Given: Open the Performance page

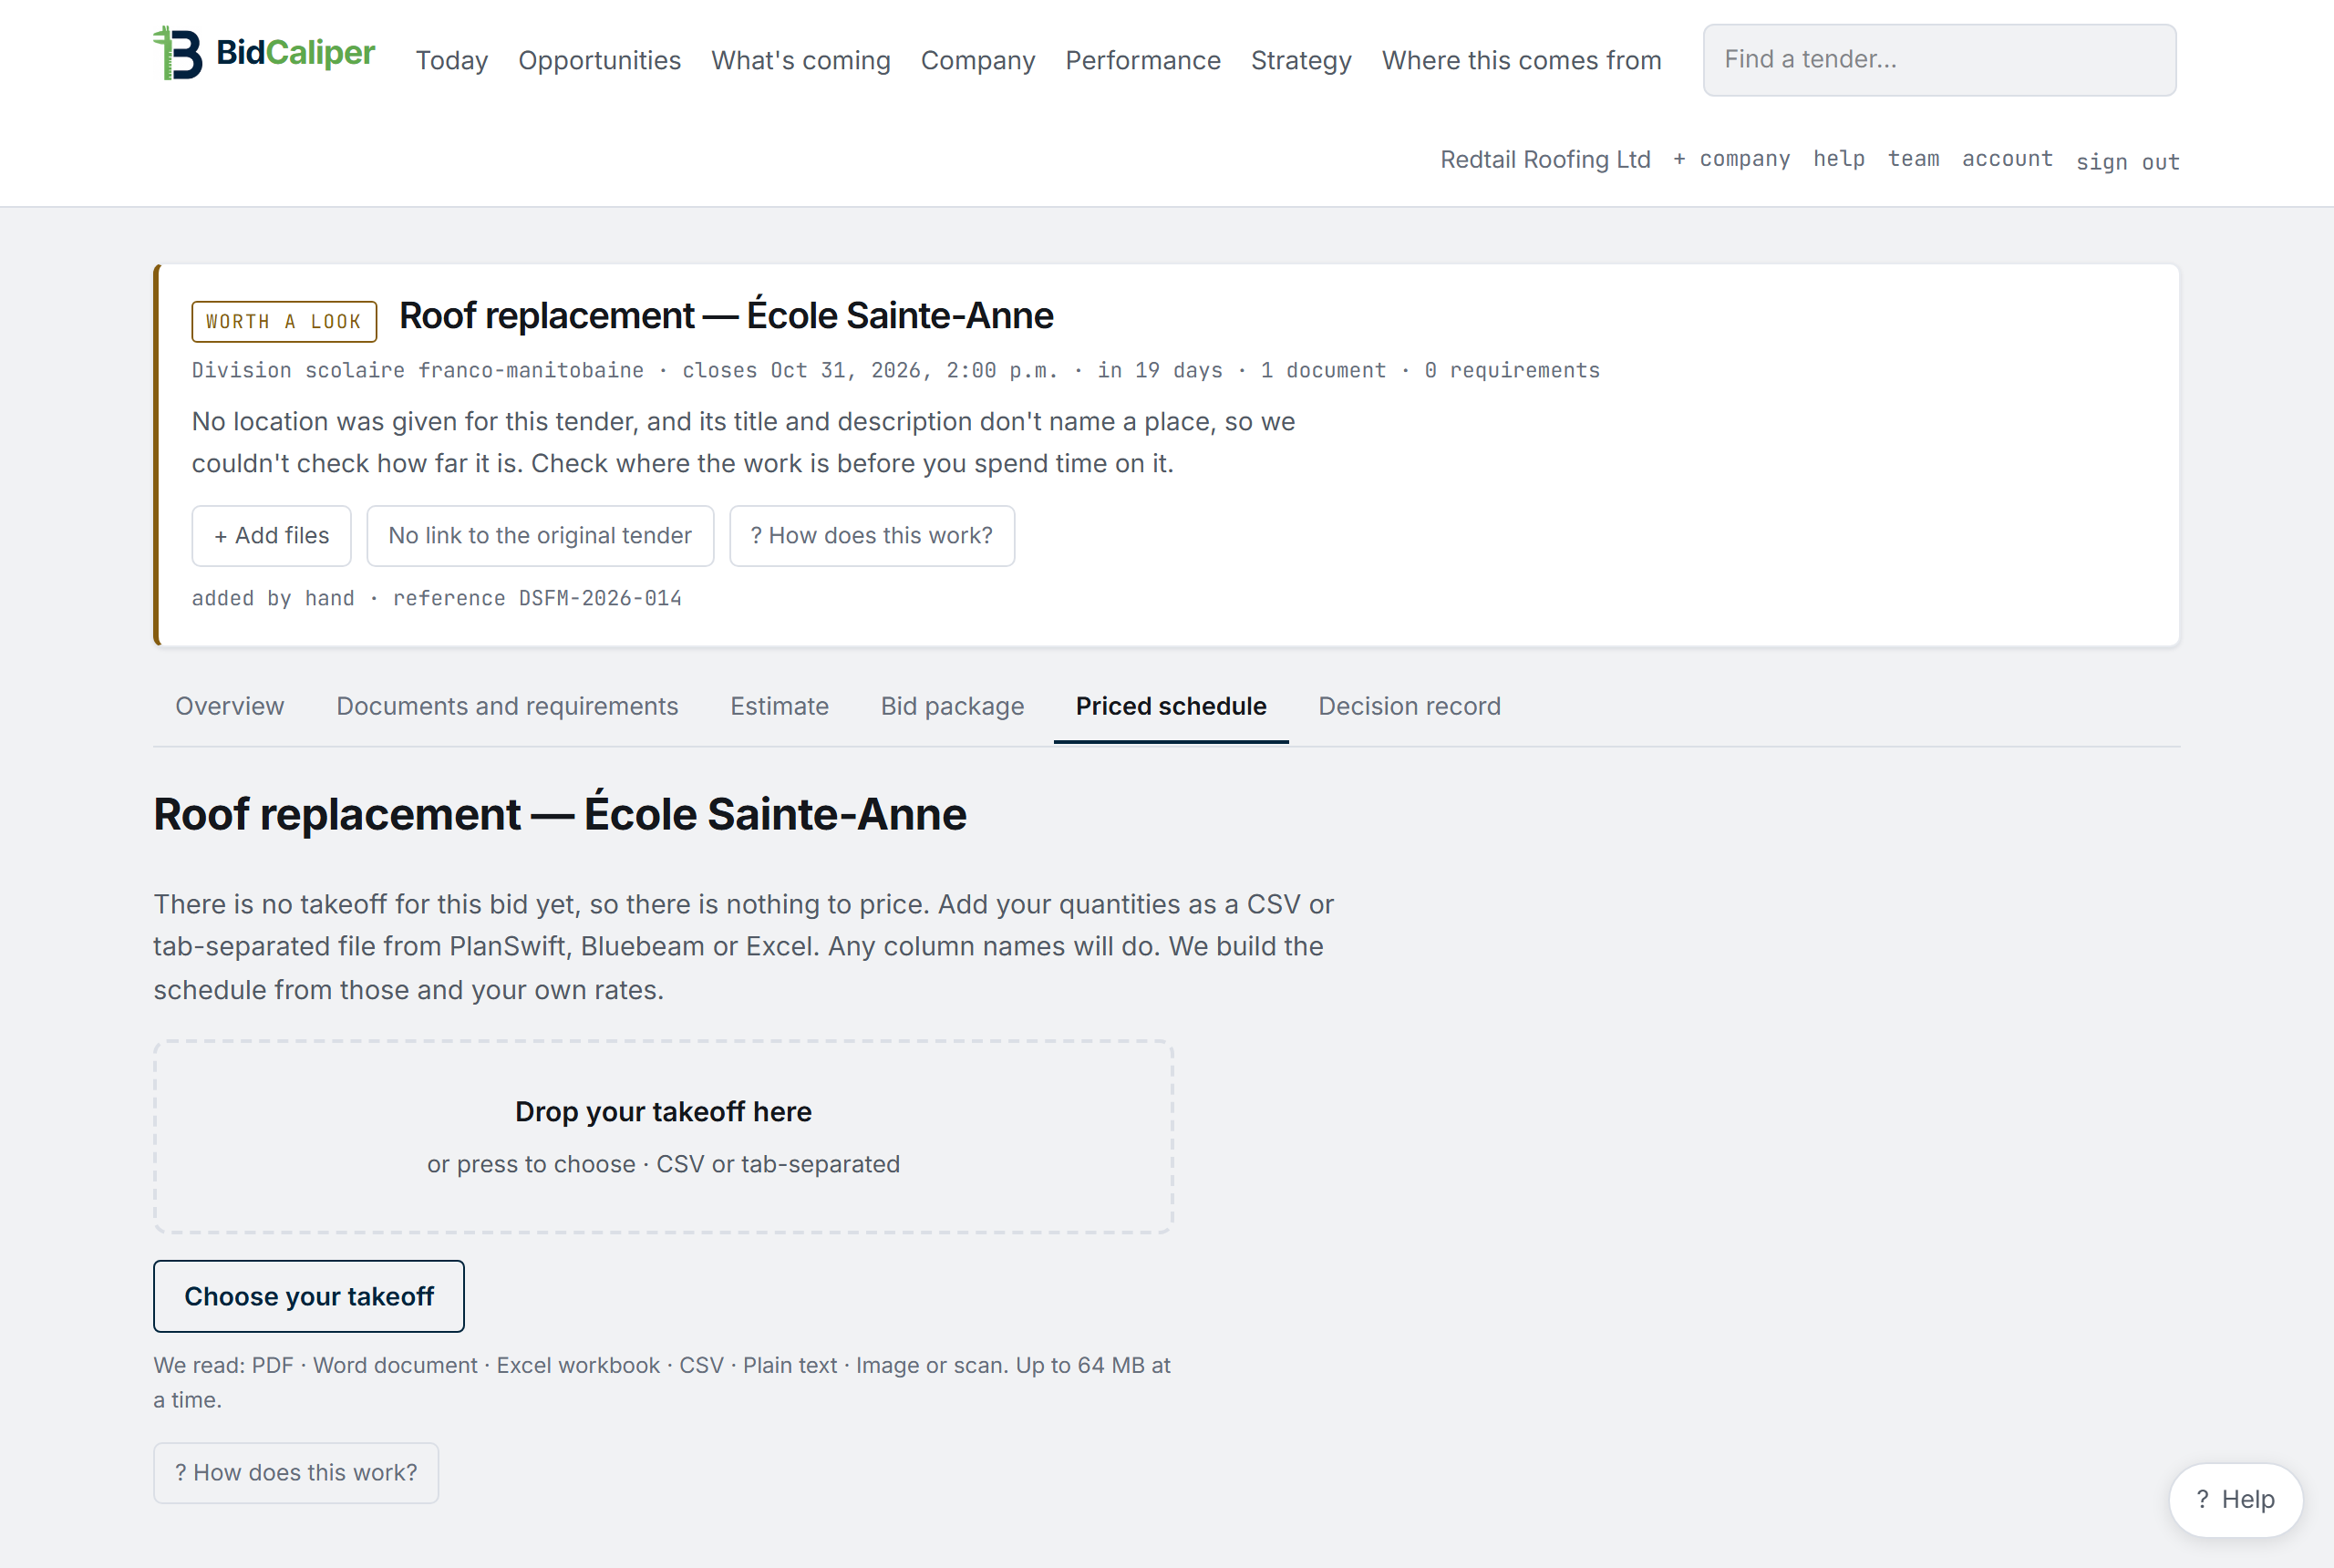Looking at the screenshot, I should (x=1142, y=60).
